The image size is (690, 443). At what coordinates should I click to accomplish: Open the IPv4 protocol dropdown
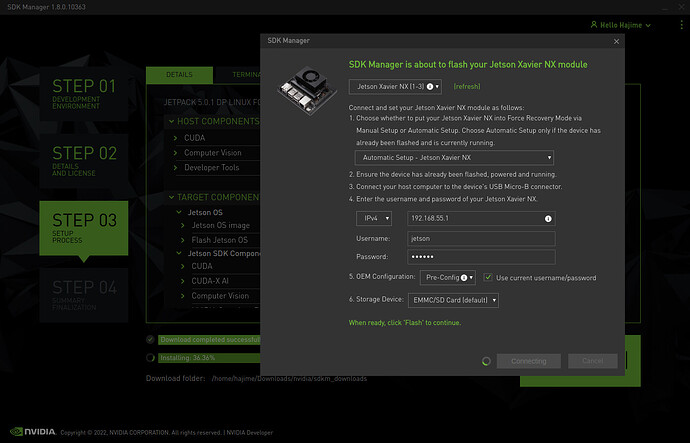click(374, 218)
